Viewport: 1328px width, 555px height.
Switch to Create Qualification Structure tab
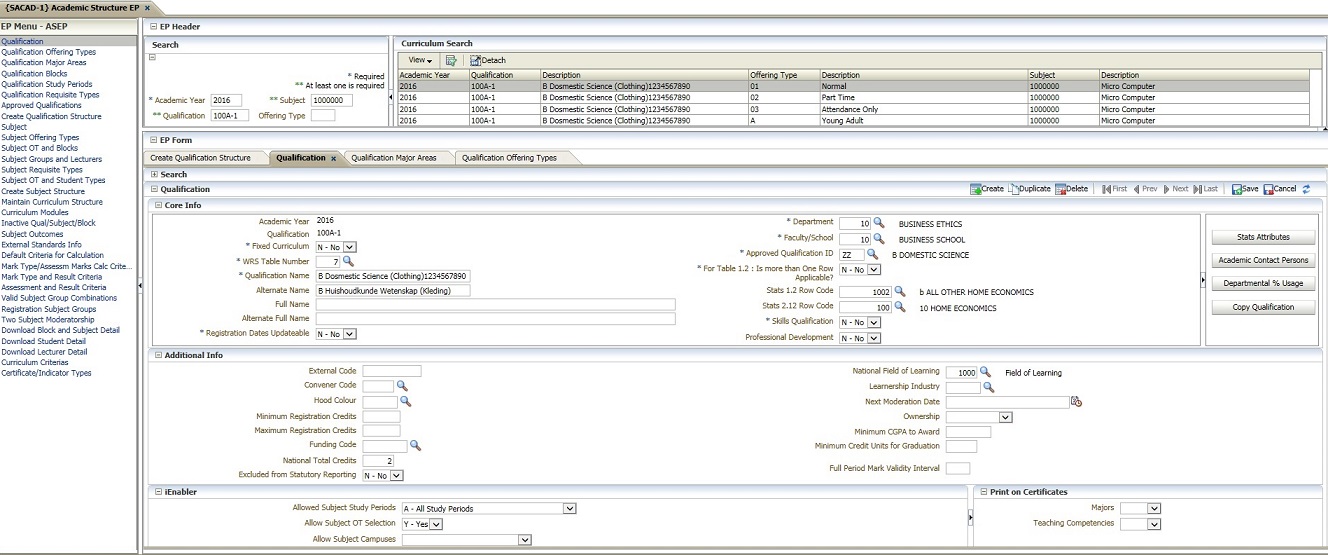[x=200, y=158]
